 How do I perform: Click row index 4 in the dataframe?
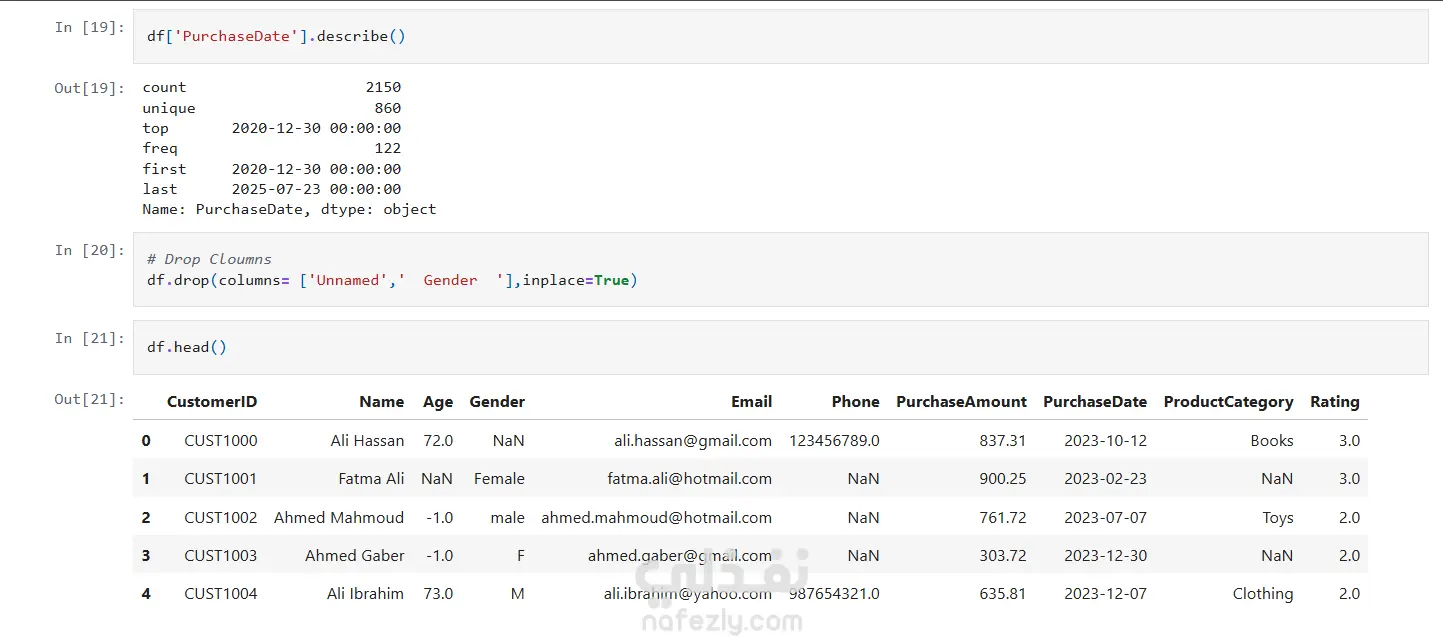click(x=146, y=594)
